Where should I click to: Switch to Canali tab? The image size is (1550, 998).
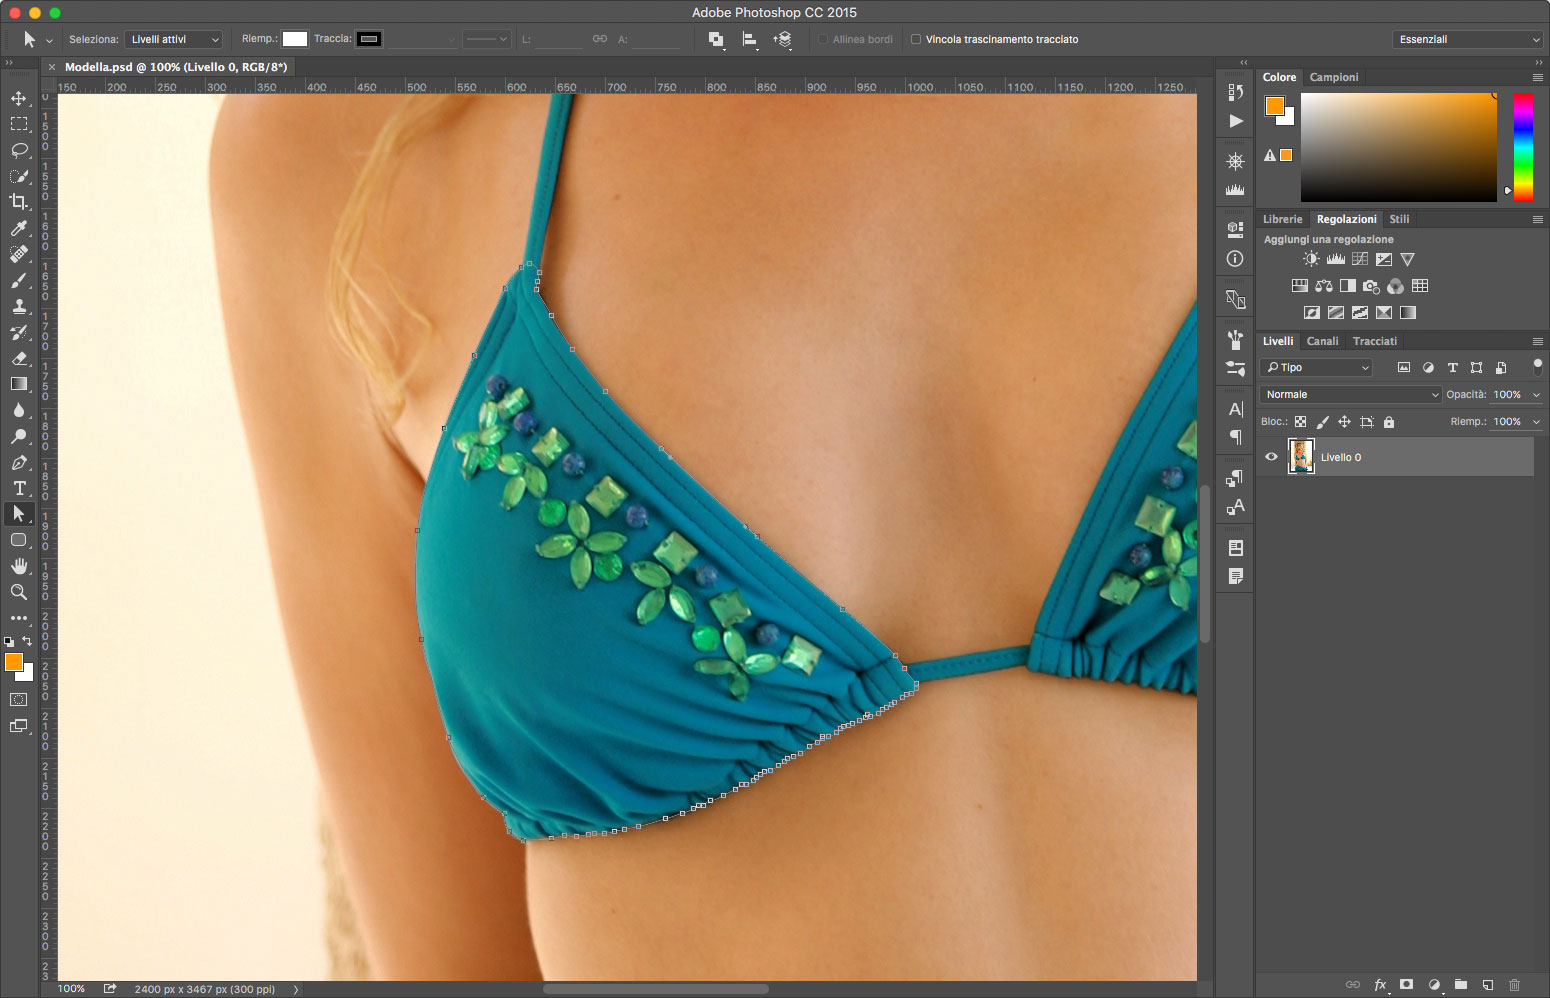1322,341
